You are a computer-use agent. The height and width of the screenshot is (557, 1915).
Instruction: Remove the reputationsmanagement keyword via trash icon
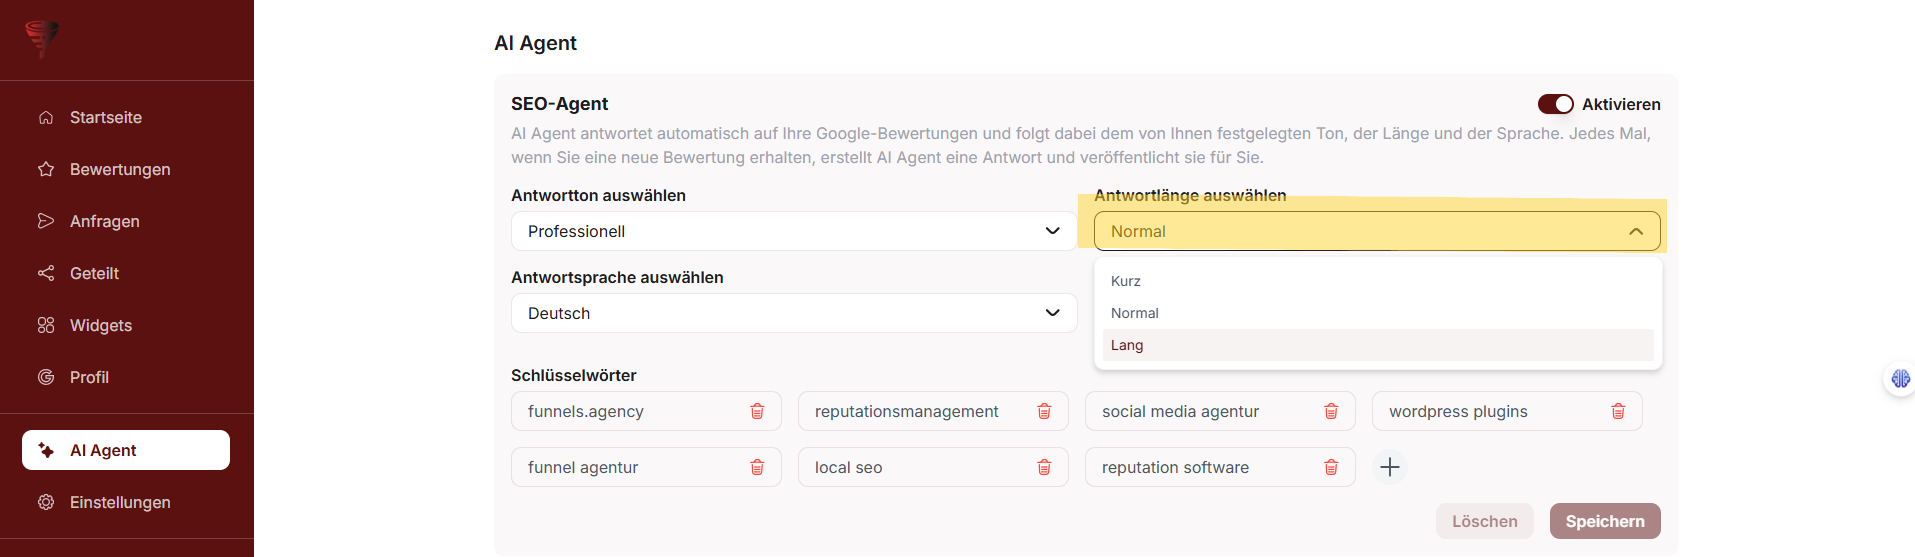(1044, 411)
